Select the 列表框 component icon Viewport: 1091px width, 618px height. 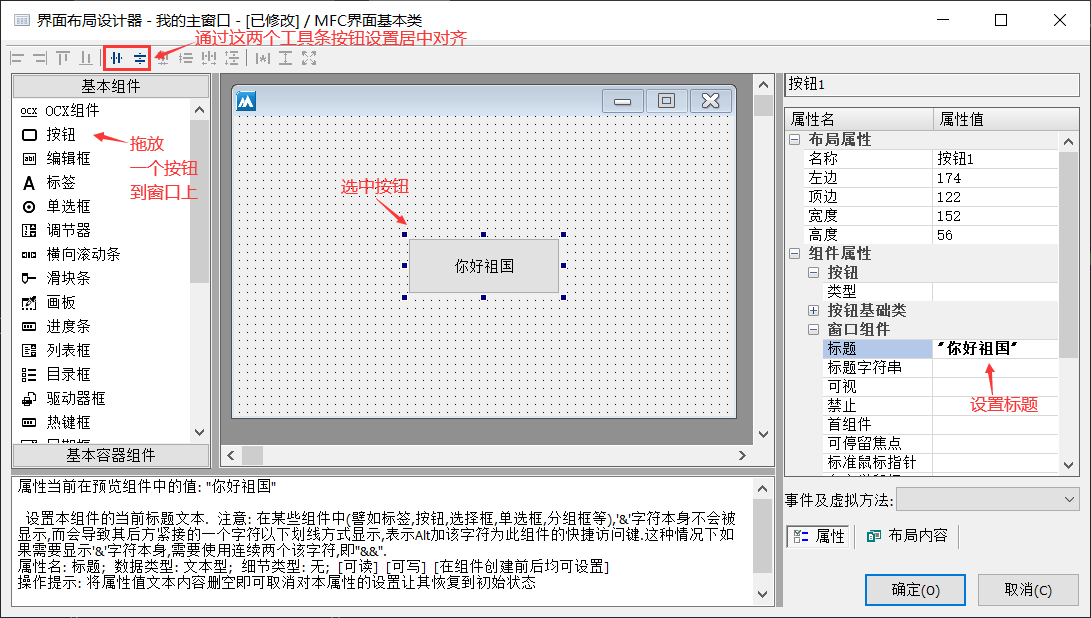pos(29,351)
